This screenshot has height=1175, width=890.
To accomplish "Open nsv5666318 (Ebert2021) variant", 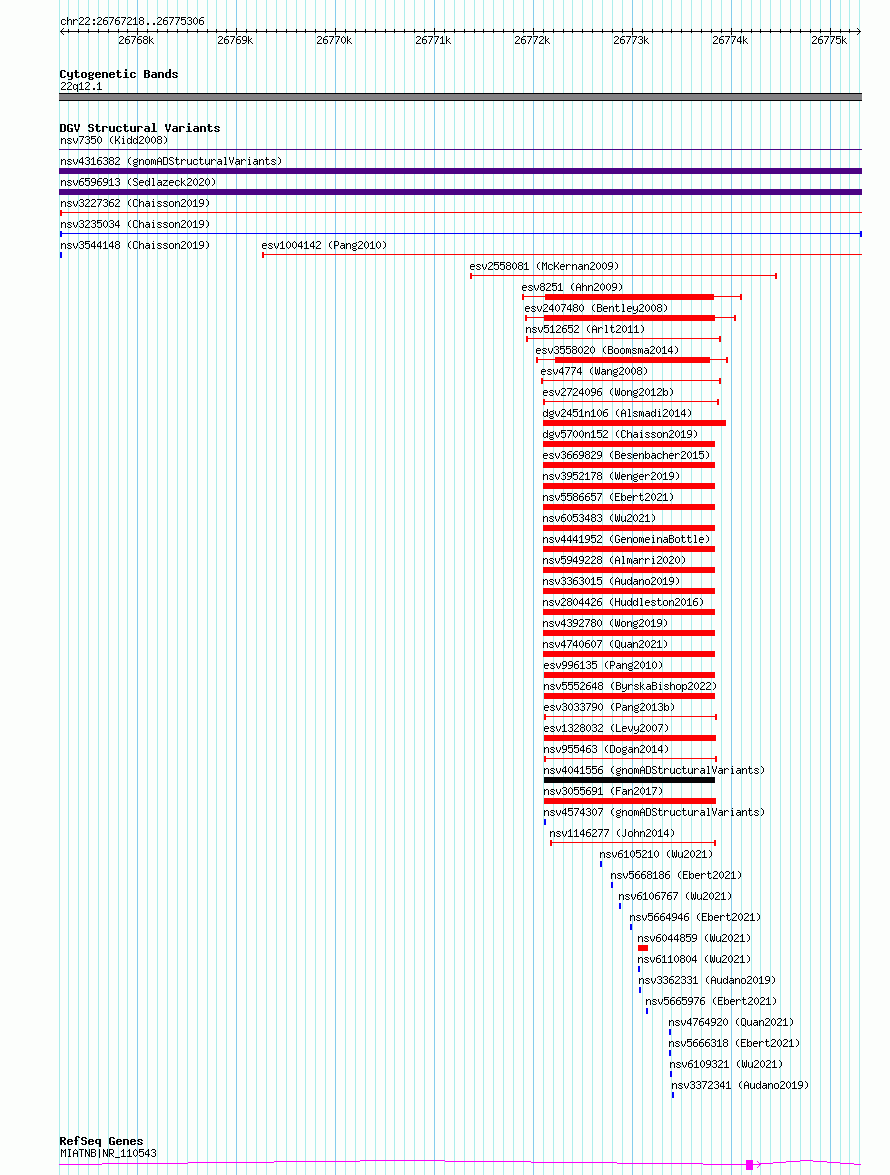I will [x=734, y=1042].
